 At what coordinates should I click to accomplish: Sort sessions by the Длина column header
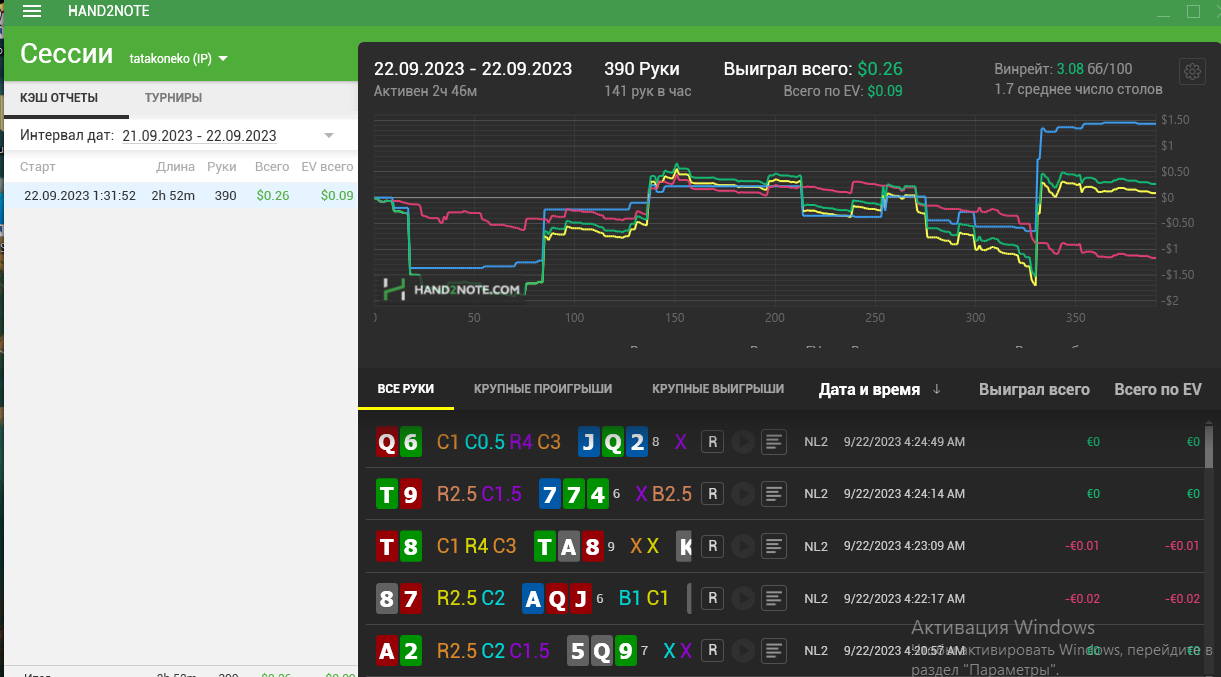pos(176,167)
